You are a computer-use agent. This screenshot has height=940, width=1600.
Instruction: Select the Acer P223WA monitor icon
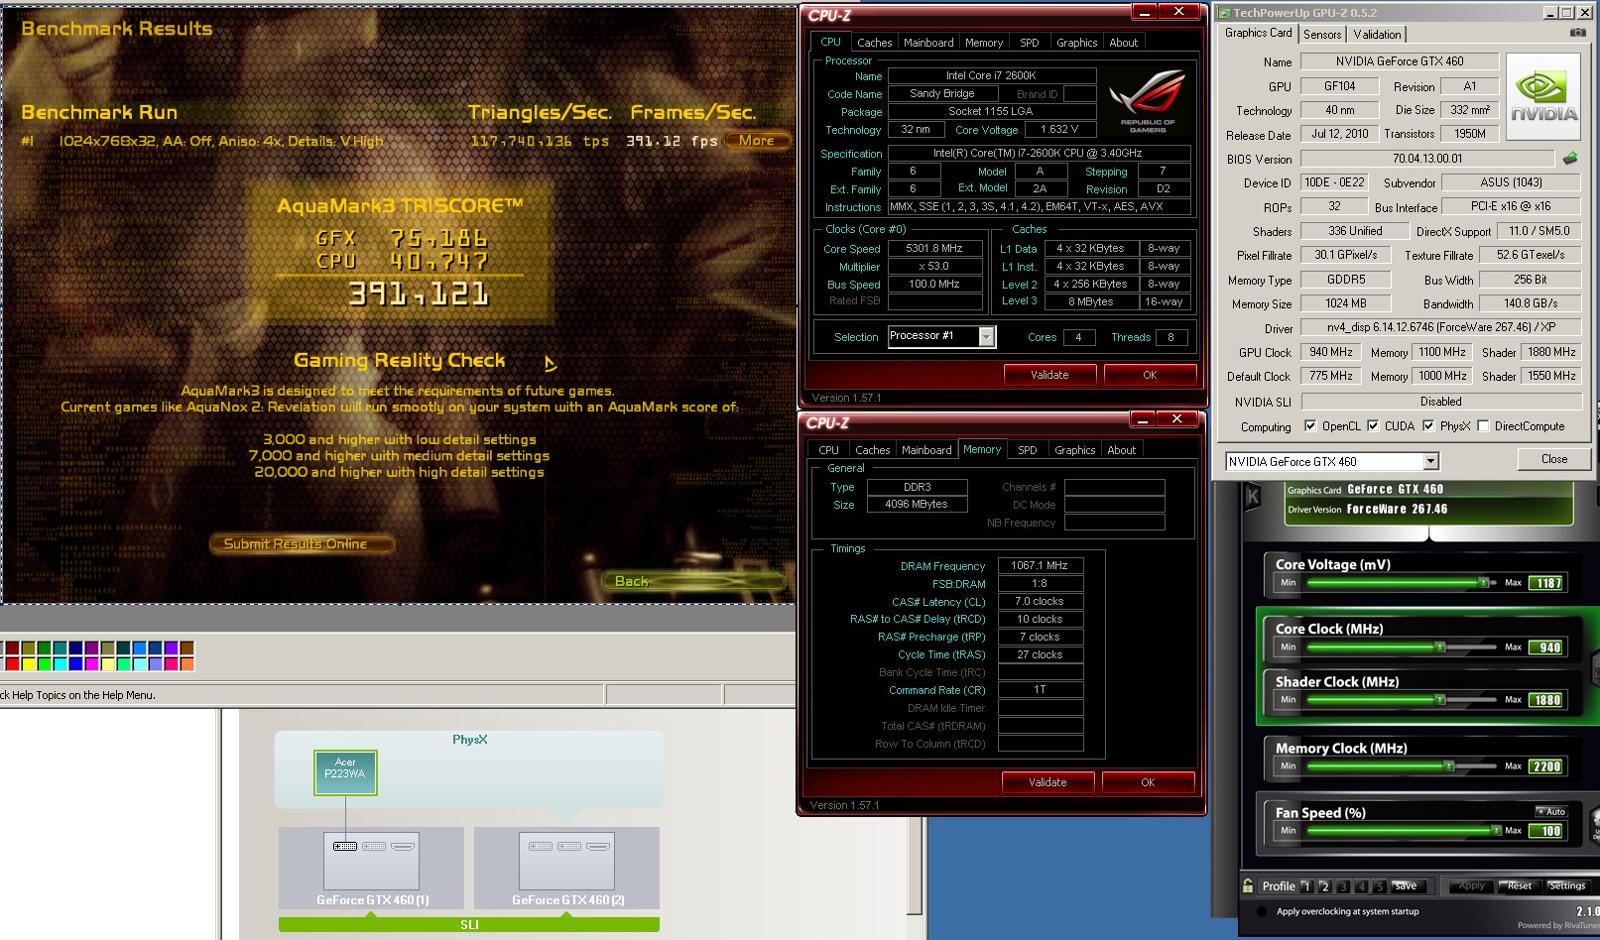[x=345, y=772]
